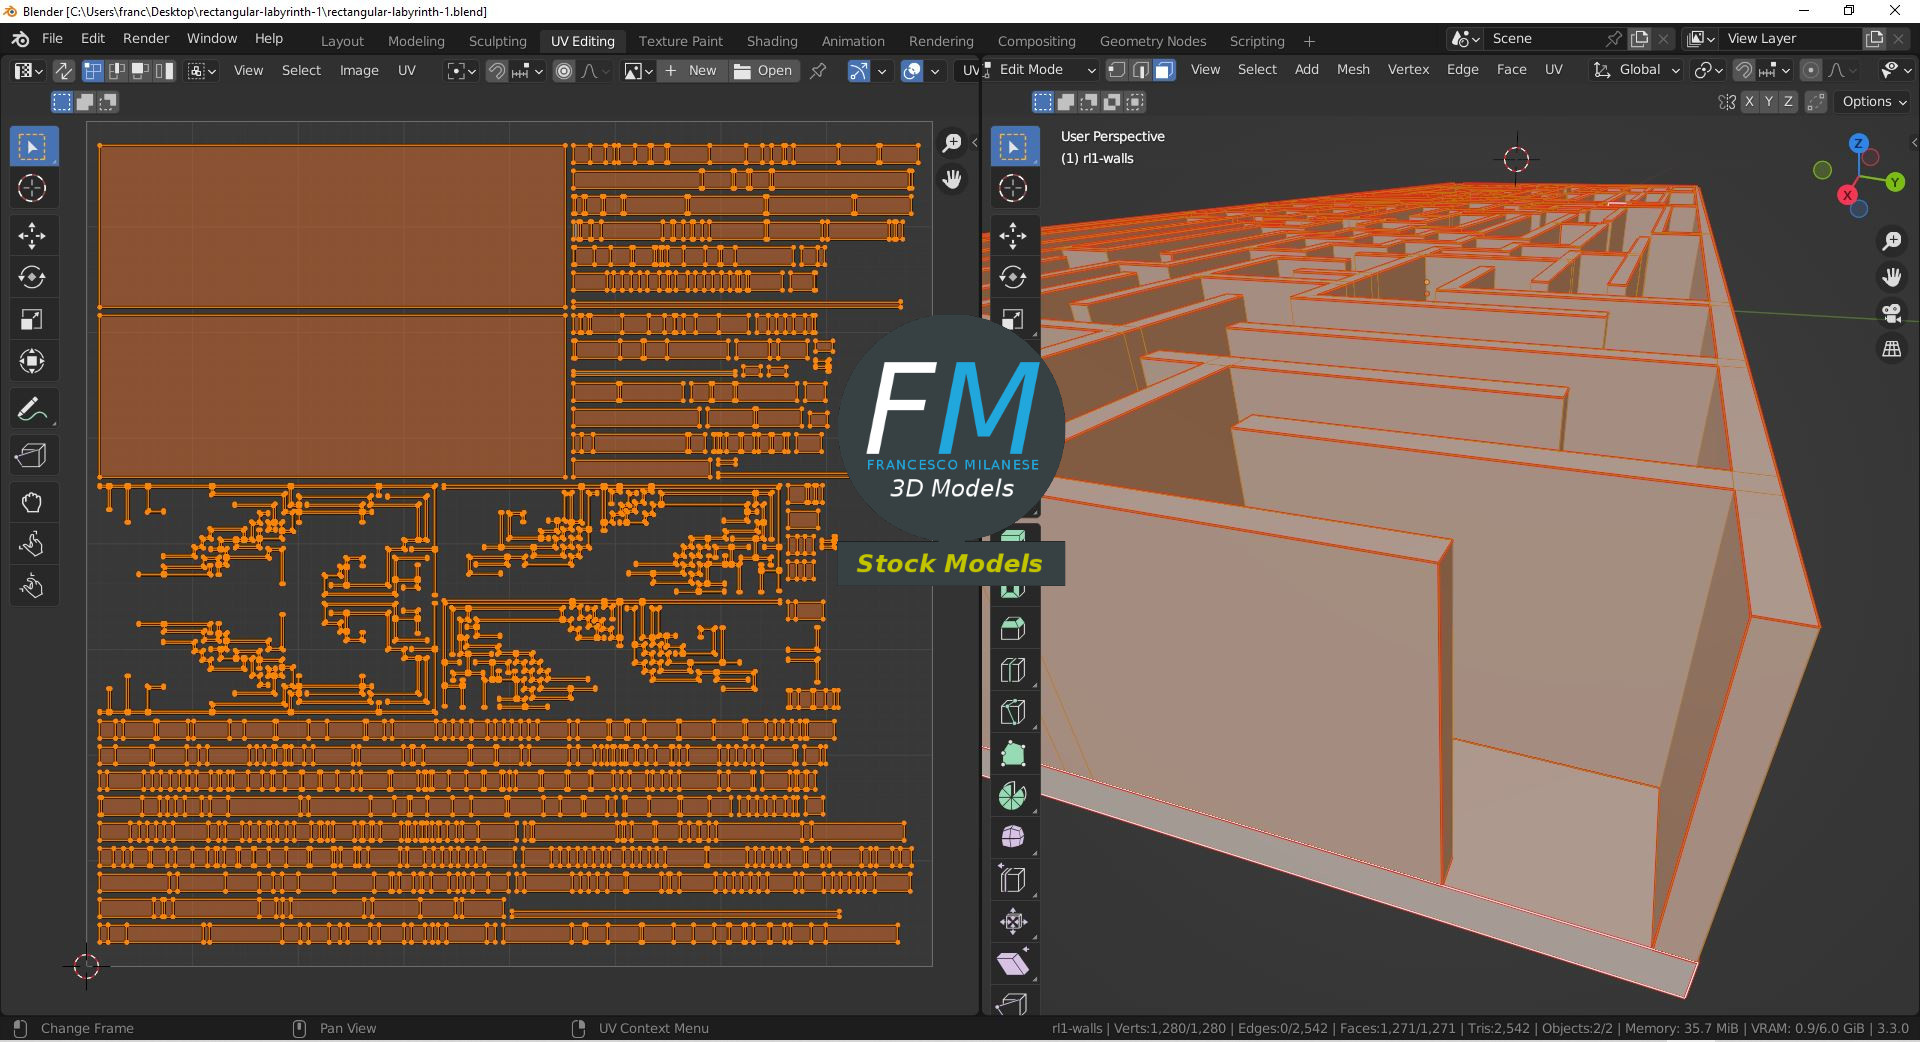This screenshot has width=1920, height=1042.
Task: Activate the Rotate tool in UV editor
Action: pos(32,277)
